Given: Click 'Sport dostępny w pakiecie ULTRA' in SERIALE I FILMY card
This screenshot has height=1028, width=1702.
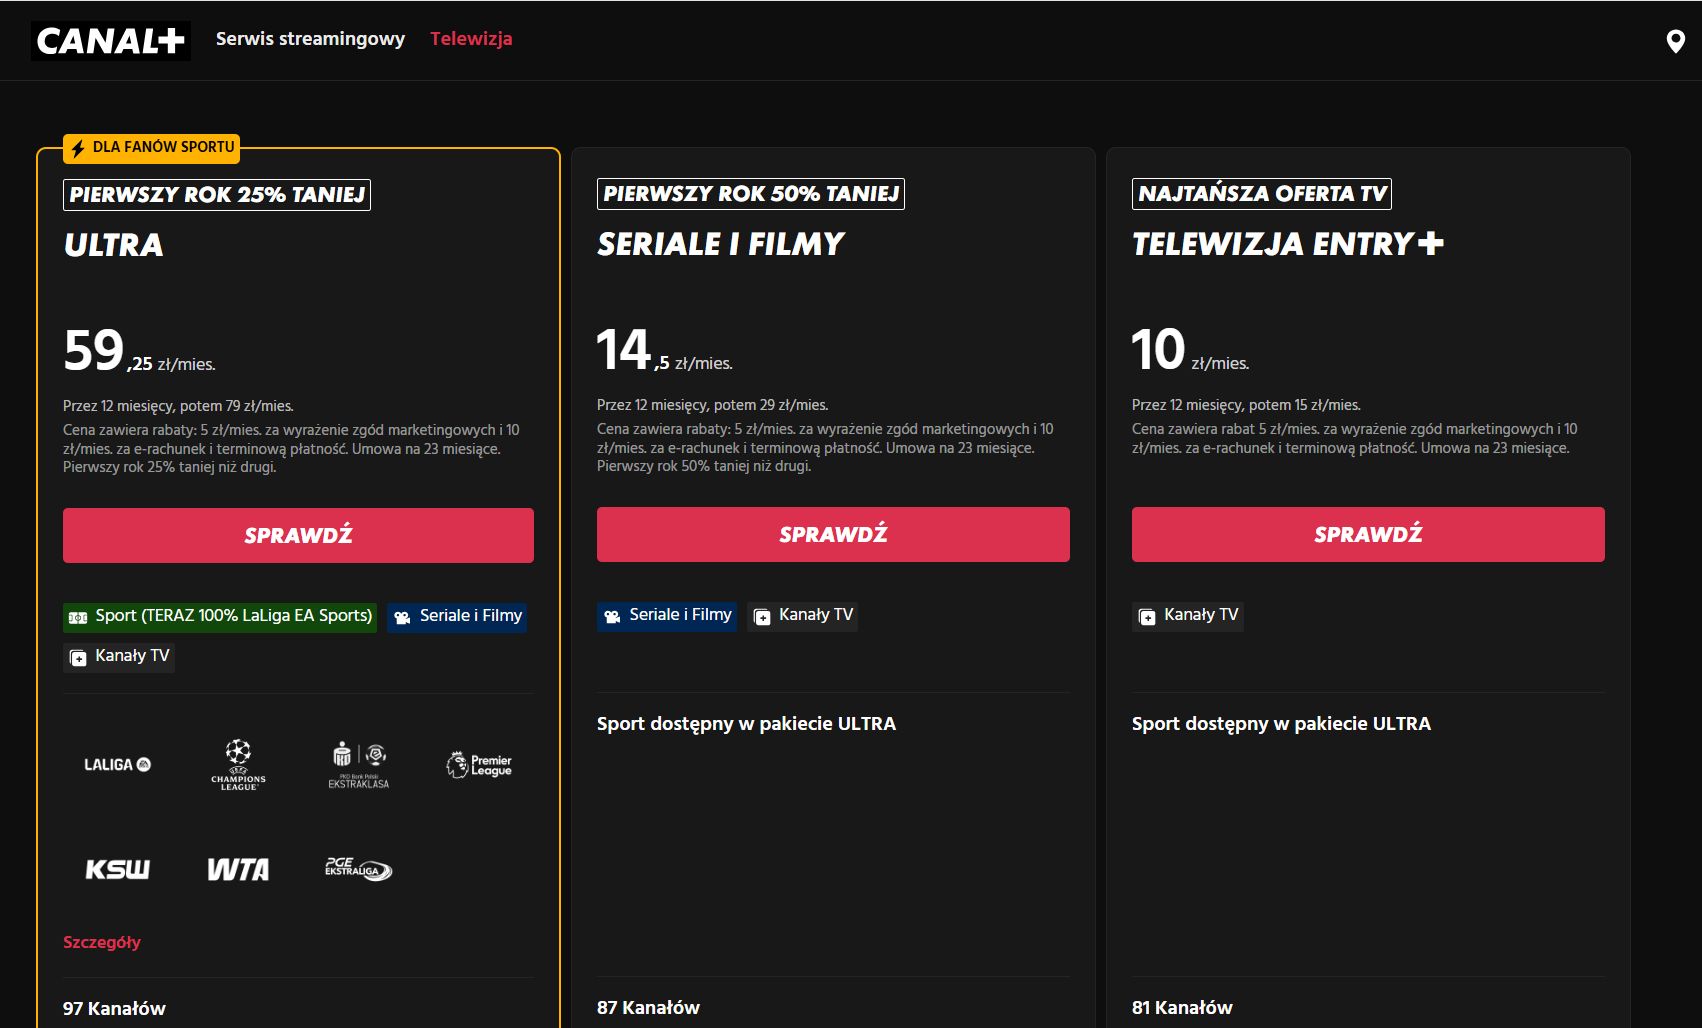Looking at the screenshot, I should point(746,724).
